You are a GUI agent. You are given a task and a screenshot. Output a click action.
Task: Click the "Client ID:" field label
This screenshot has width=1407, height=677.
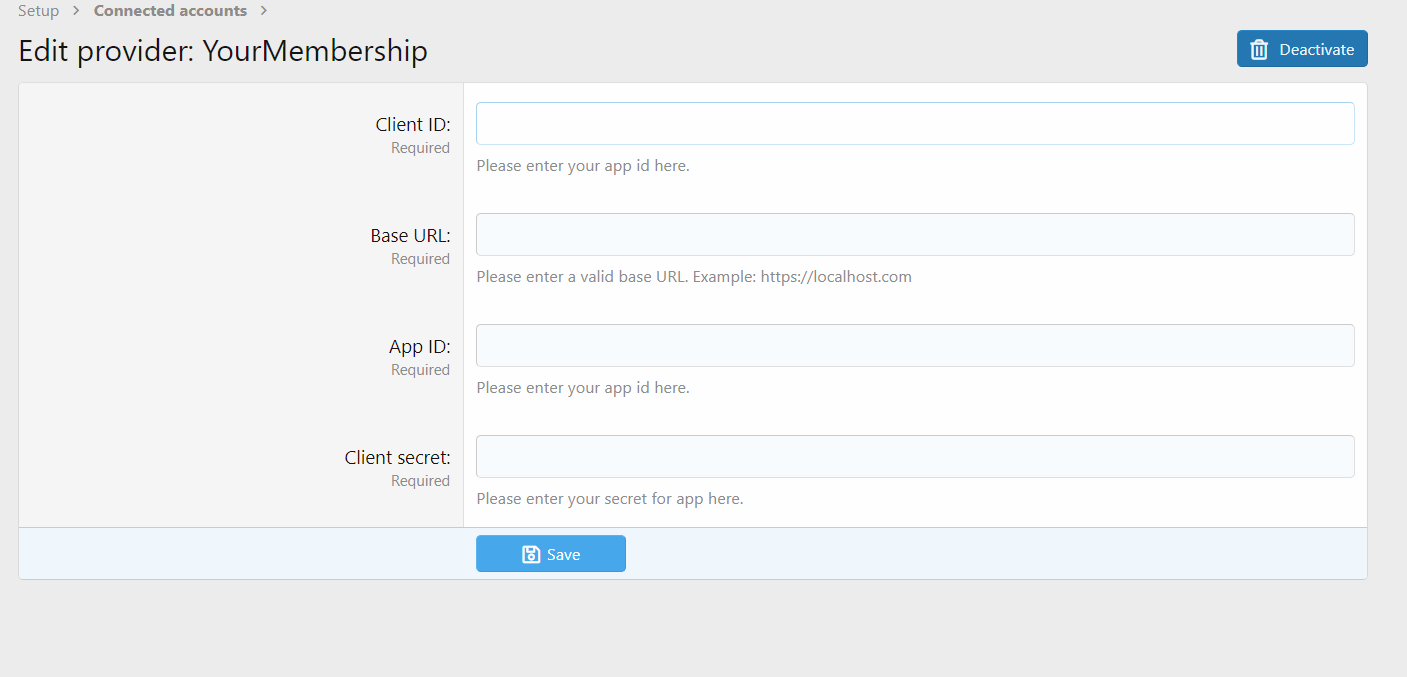coord(413,125)
